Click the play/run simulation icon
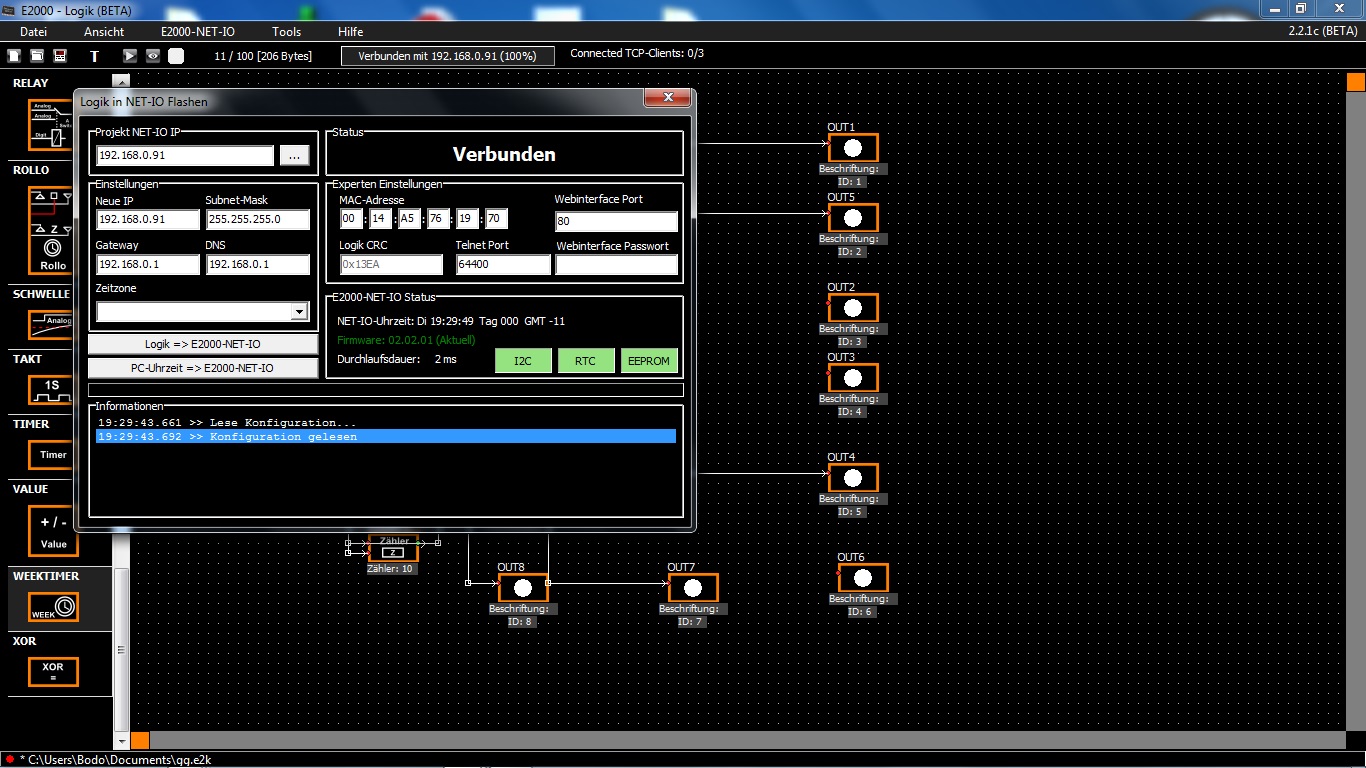This screenshot has height=768, width=1366. coord(130,56)
